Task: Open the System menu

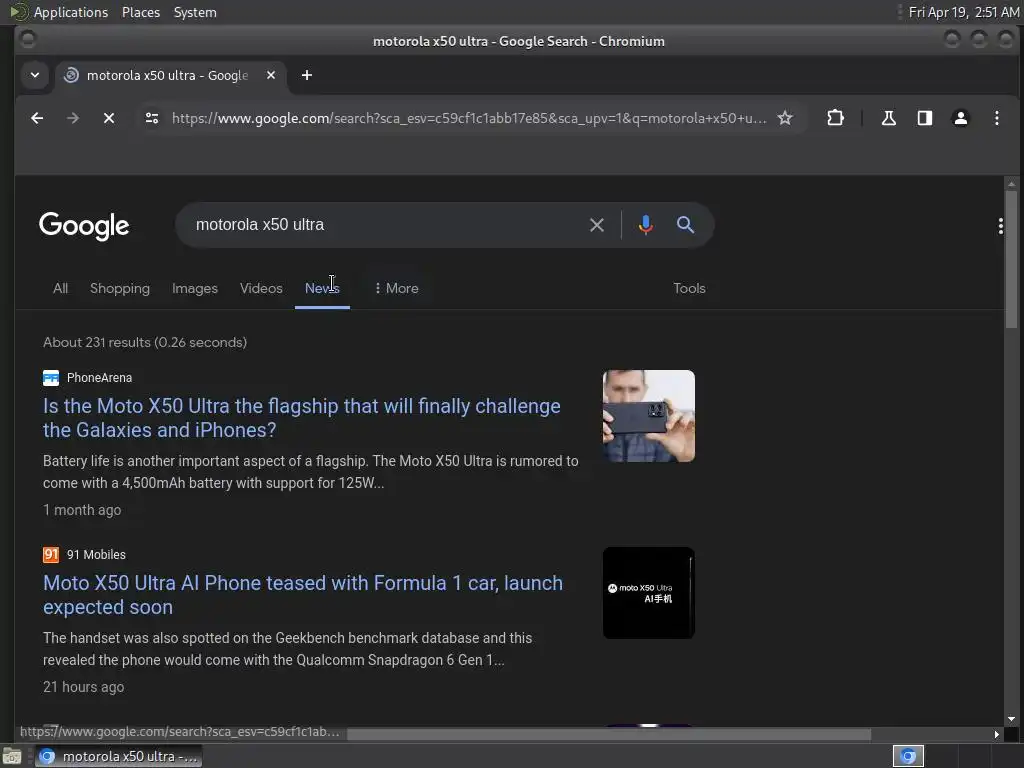Action: click(x=195, y=12)
